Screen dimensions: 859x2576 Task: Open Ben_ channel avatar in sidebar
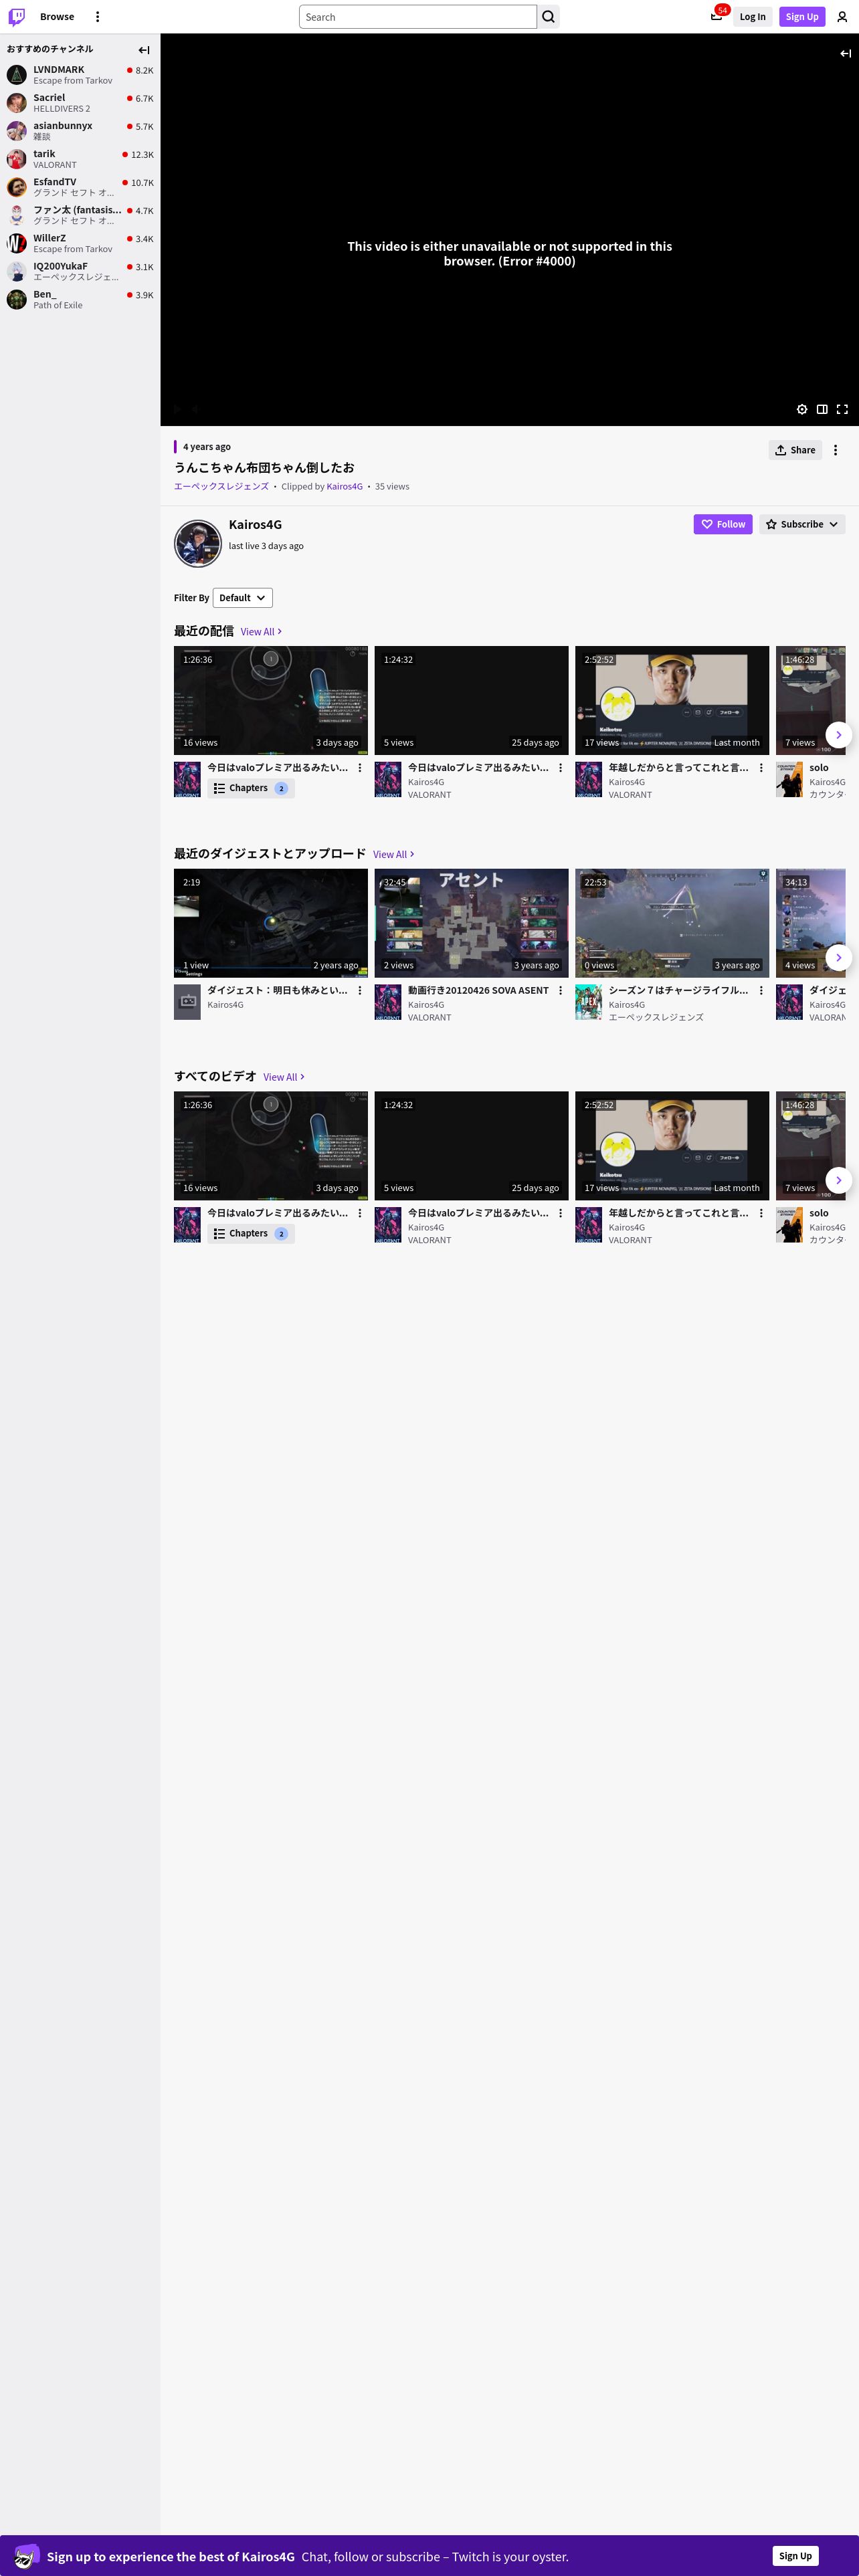(17, 299)
